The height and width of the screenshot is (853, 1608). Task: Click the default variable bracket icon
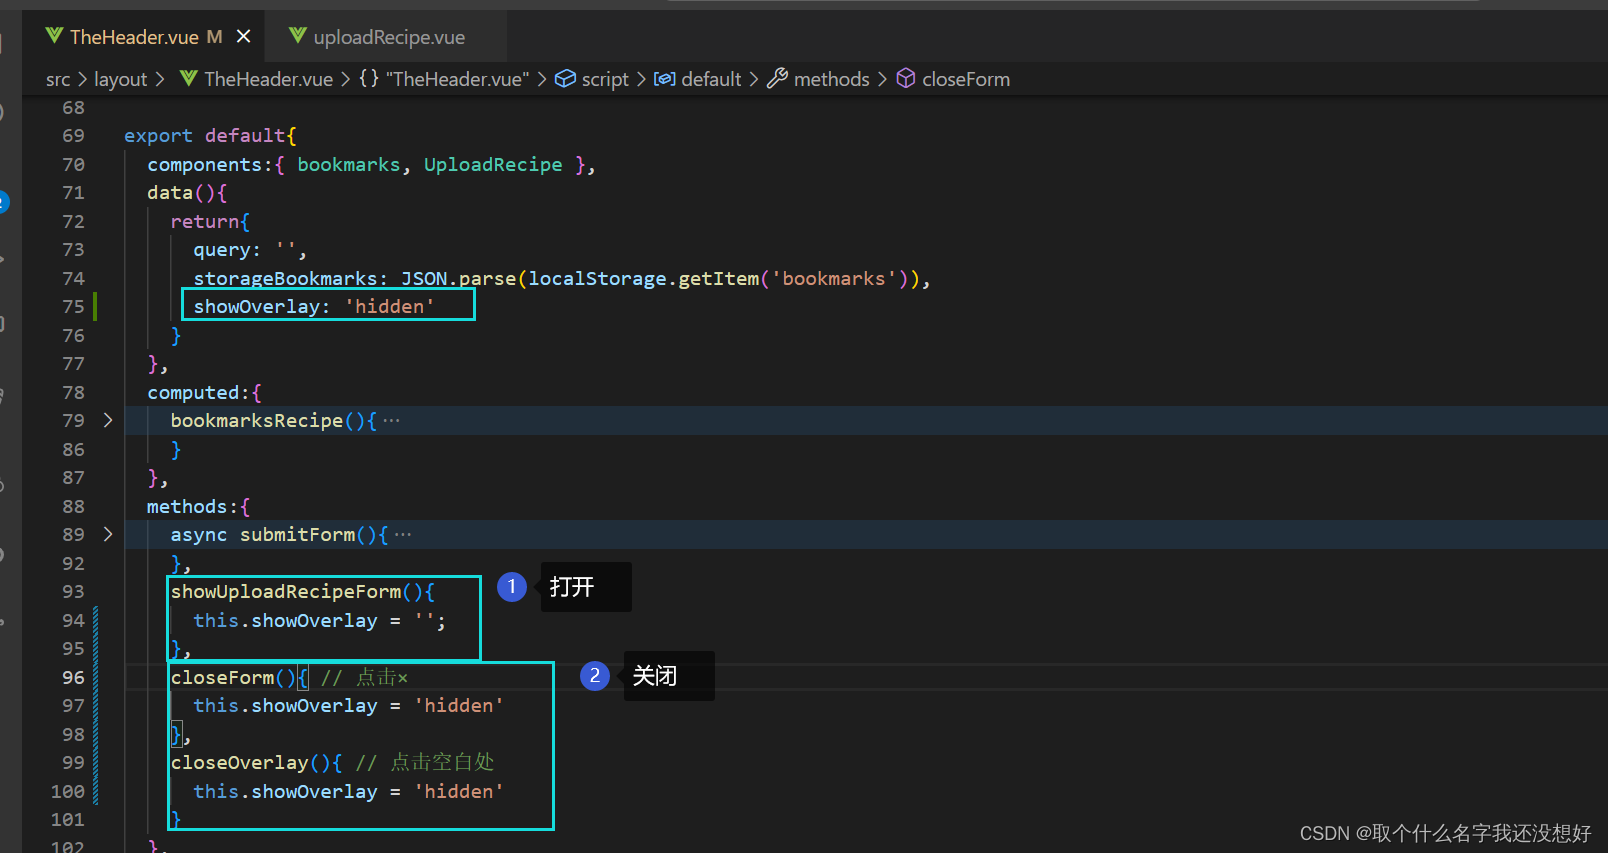(664, 78)
